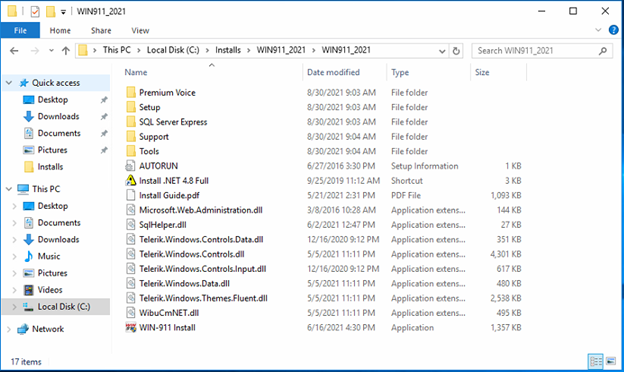Open the File ribbon tab

pos(20,31)
